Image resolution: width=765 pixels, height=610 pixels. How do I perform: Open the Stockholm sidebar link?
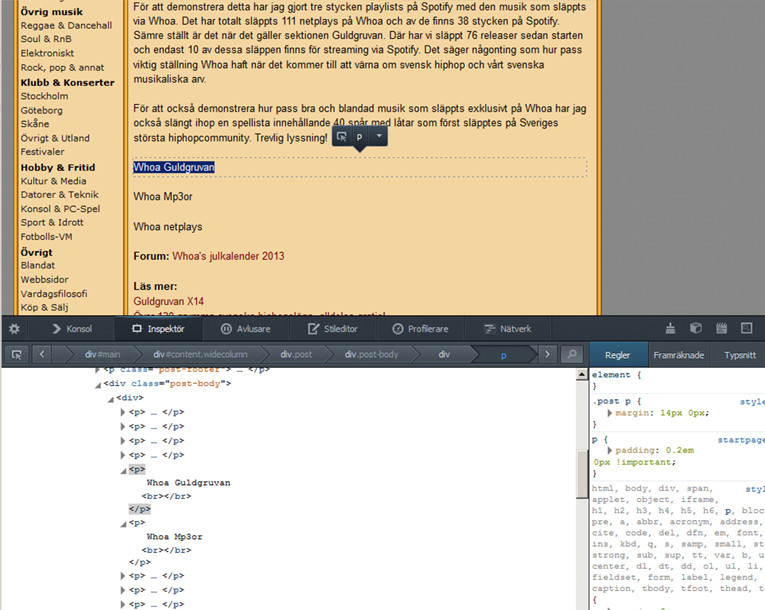44,96
